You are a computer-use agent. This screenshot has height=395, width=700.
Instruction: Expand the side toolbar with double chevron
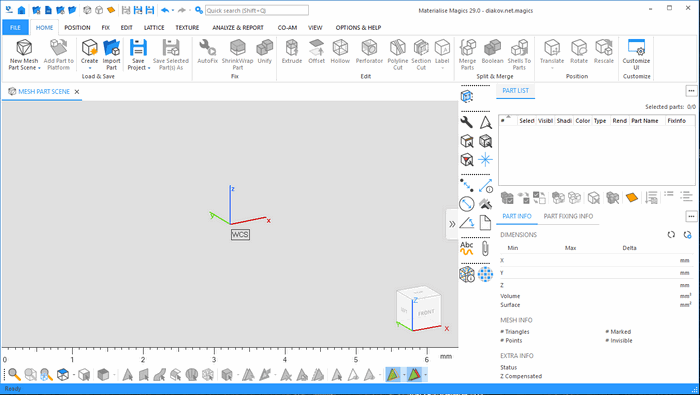tap(452, 224)
